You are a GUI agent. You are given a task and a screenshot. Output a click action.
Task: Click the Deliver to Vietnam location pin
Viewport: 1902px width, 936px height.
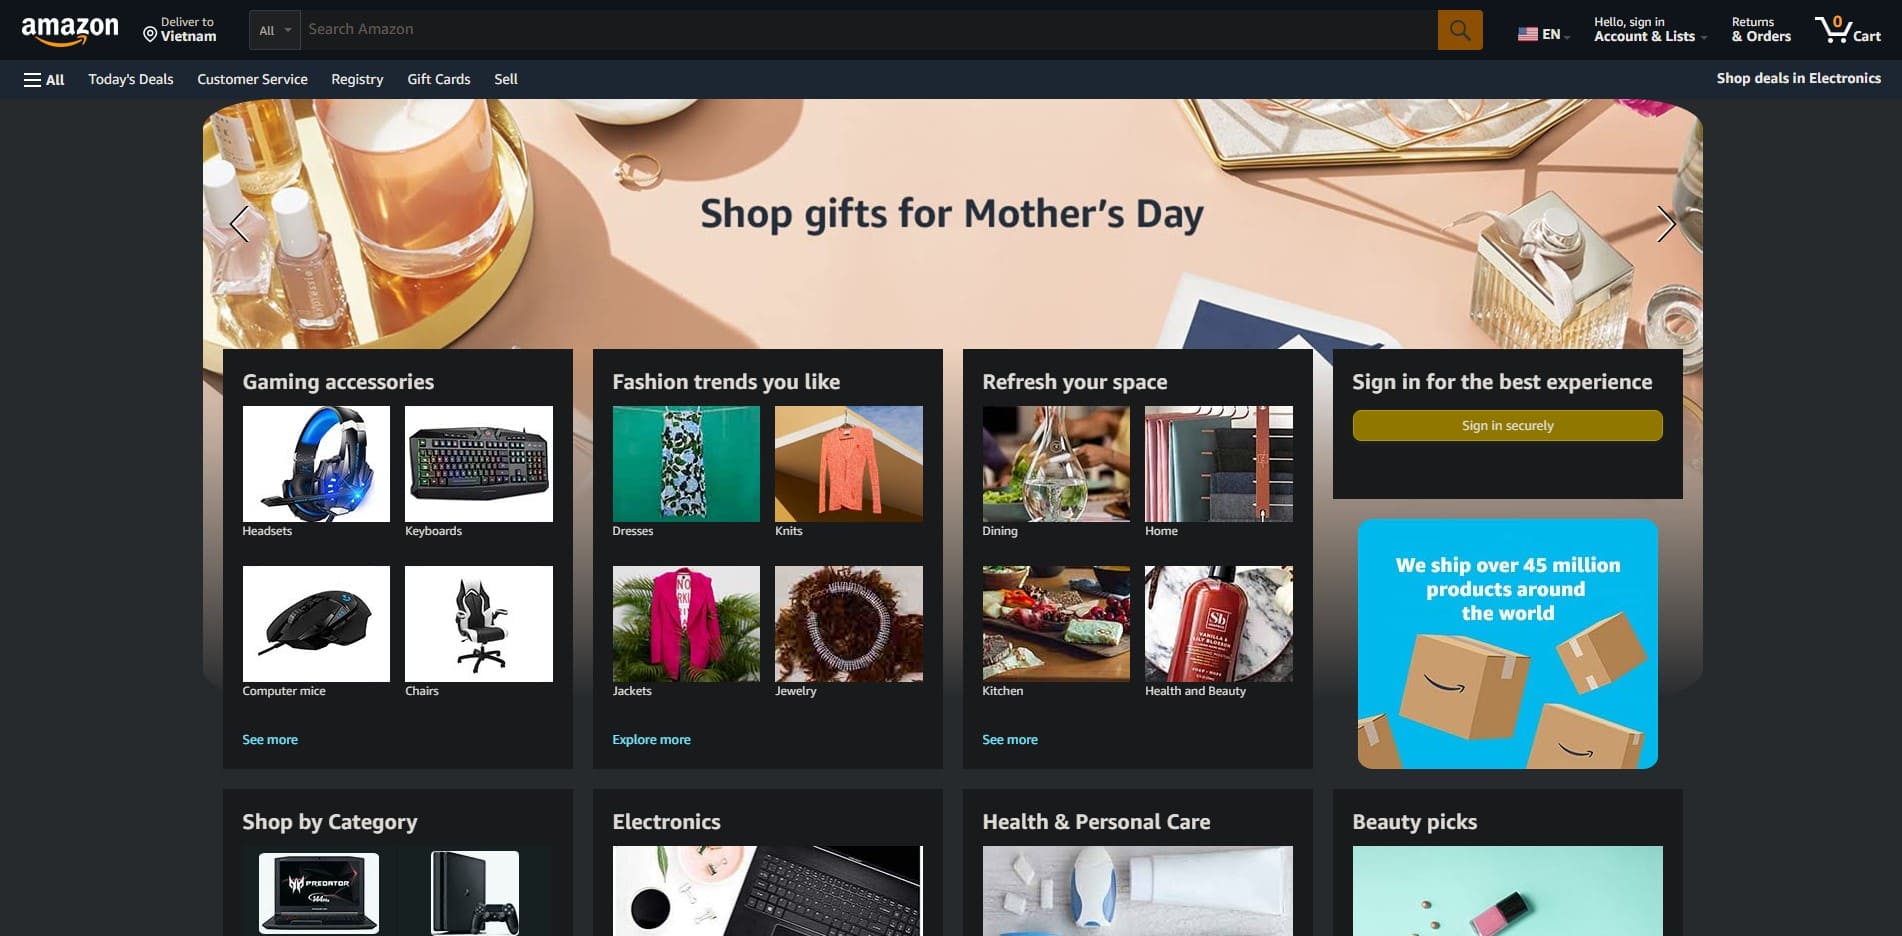pos(150,35)
